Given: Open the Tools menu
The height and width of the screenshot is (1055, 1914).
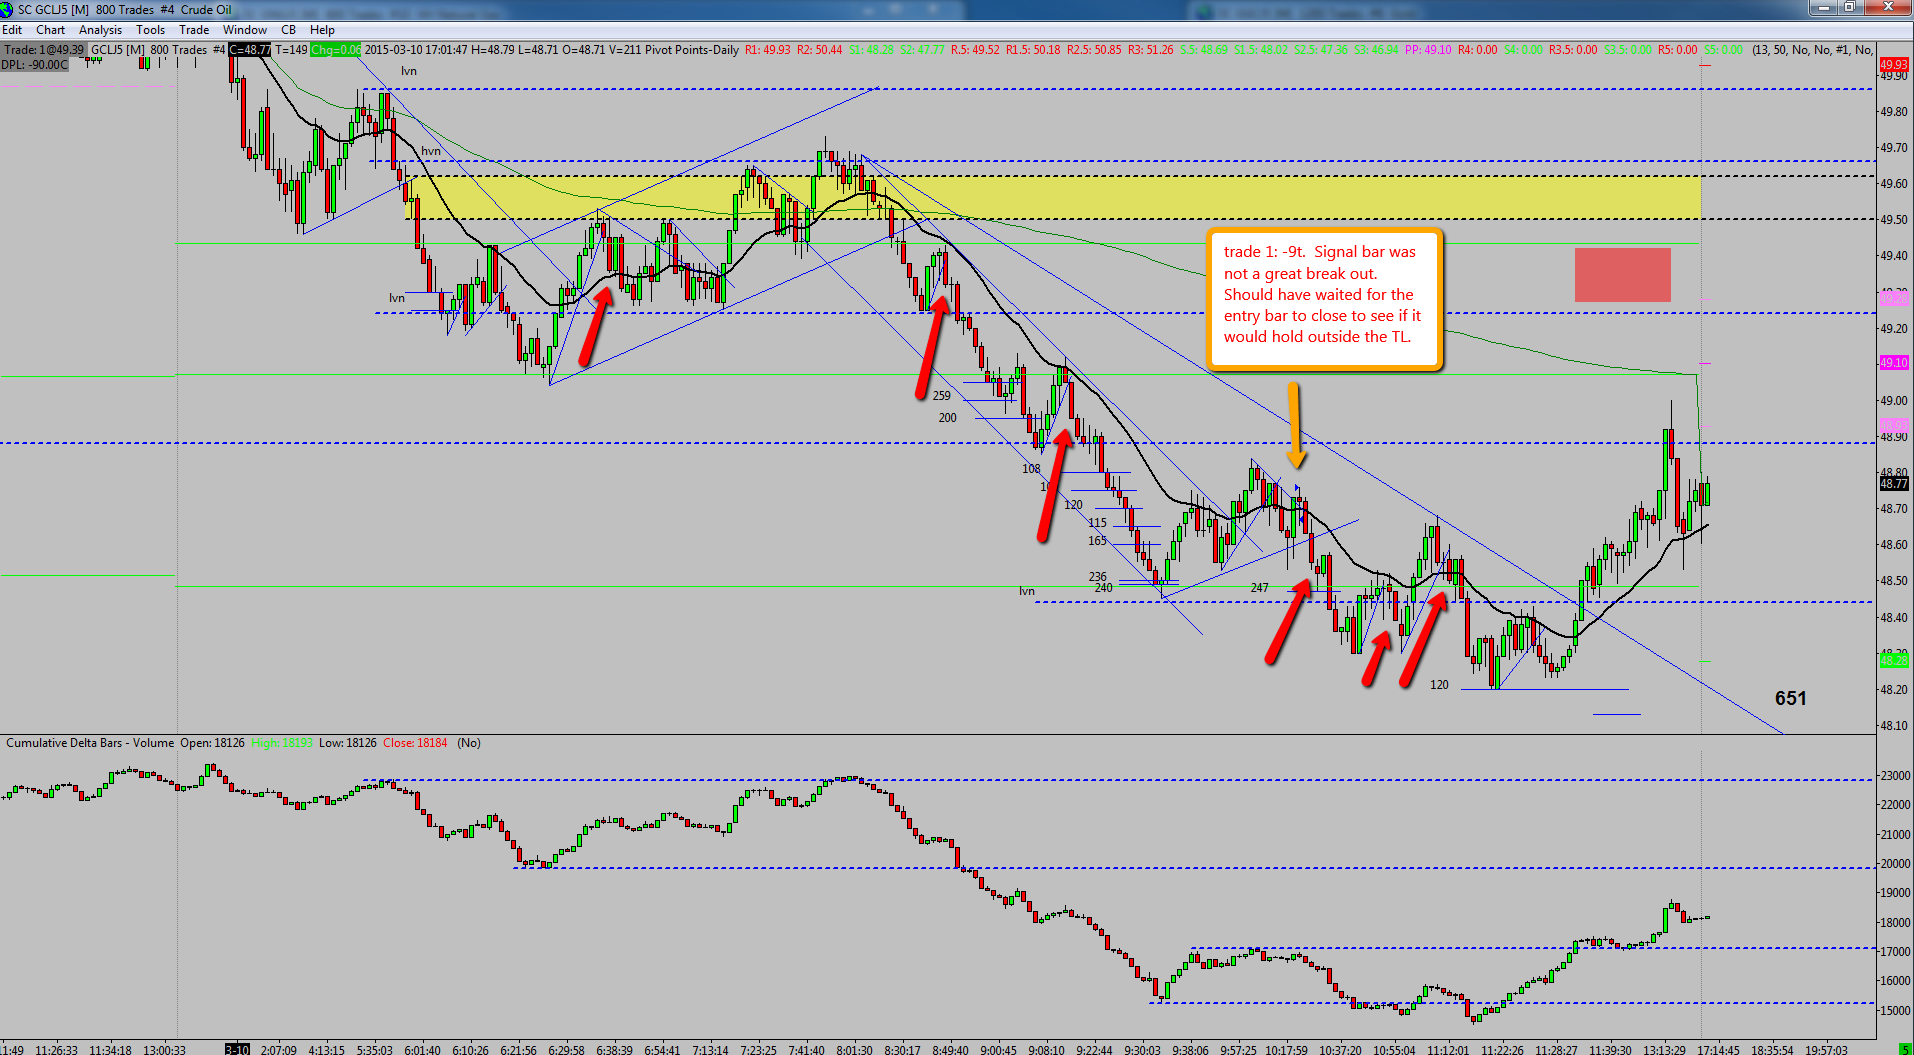Looking at the screenshot, I should click(x=150, y=30).
